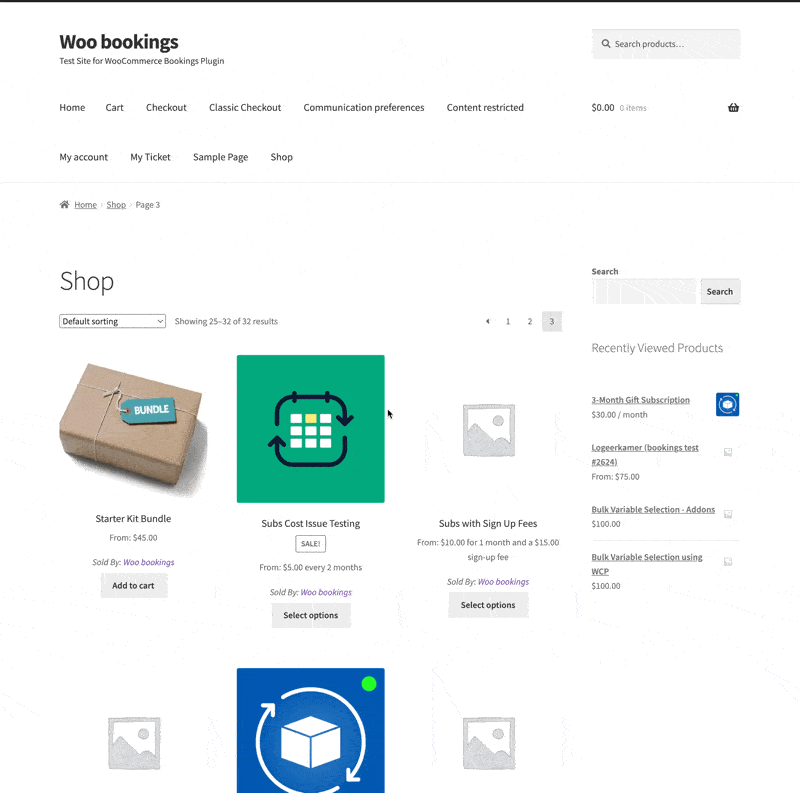Click Woo bookings vendor under Starter Kit Bundle

point(149,562)
